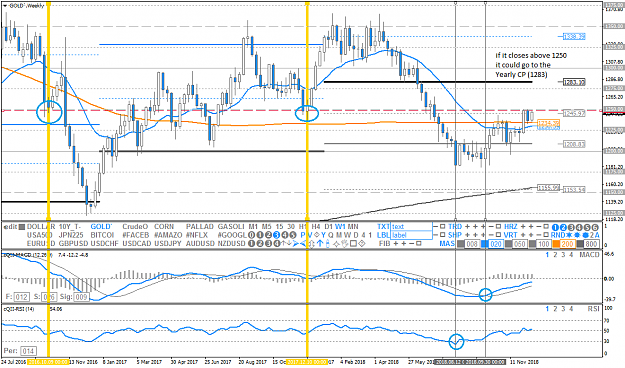Click circled 3 (highlighted blue) beside #GOOGL
Screen dimensions: 625x368
pyautogui.click(x=276, y=235)
